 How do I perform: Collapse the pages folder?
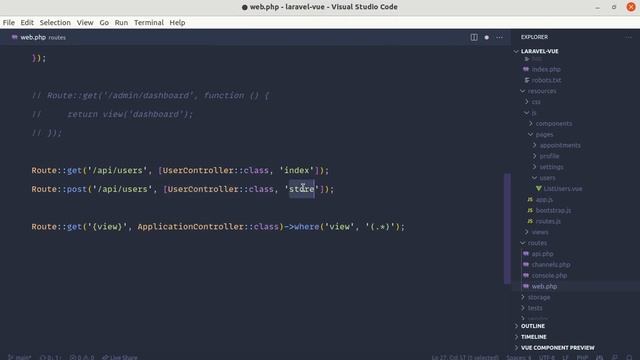[x=531, y=134]
